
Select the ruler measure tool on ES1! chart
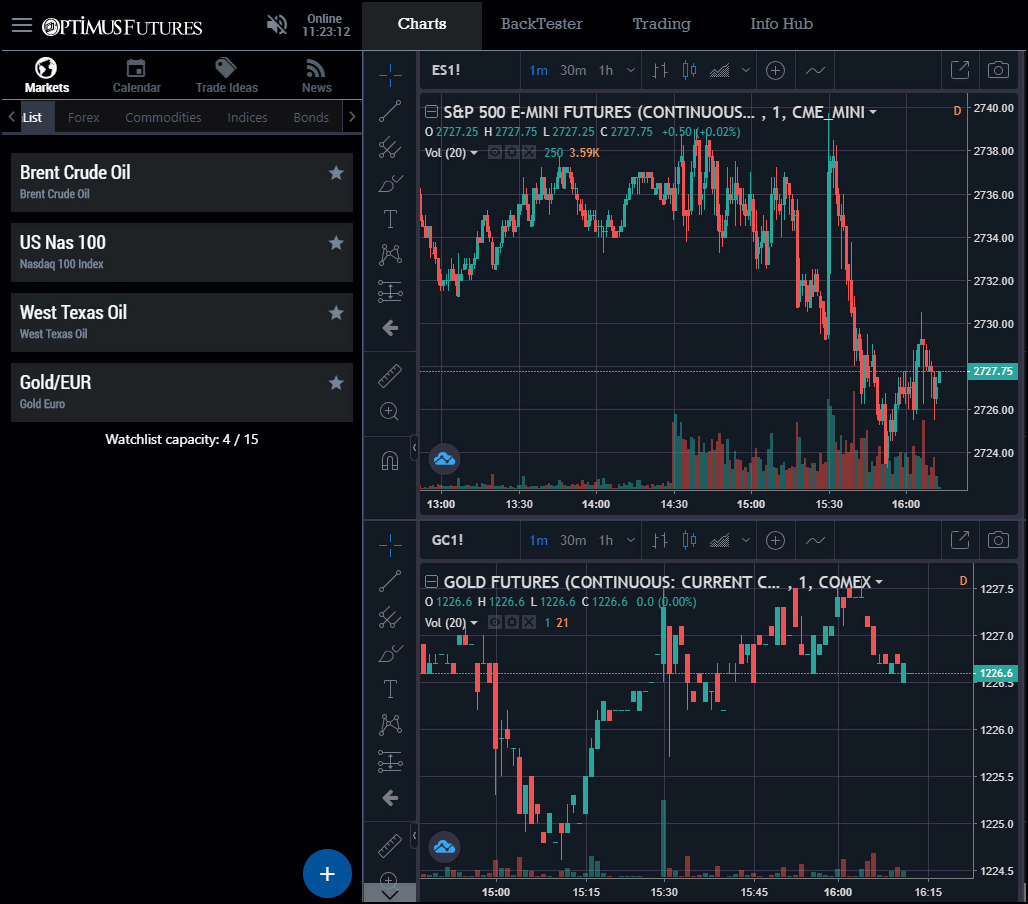(390, 376)
